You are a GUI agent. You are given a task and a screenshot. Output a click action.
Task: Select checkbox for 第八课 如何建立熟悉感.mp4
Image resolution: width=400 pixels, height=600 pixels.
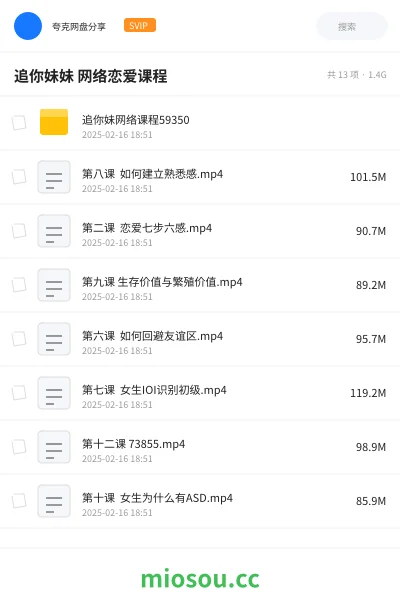pyautogui.click(x=19, y=177)
